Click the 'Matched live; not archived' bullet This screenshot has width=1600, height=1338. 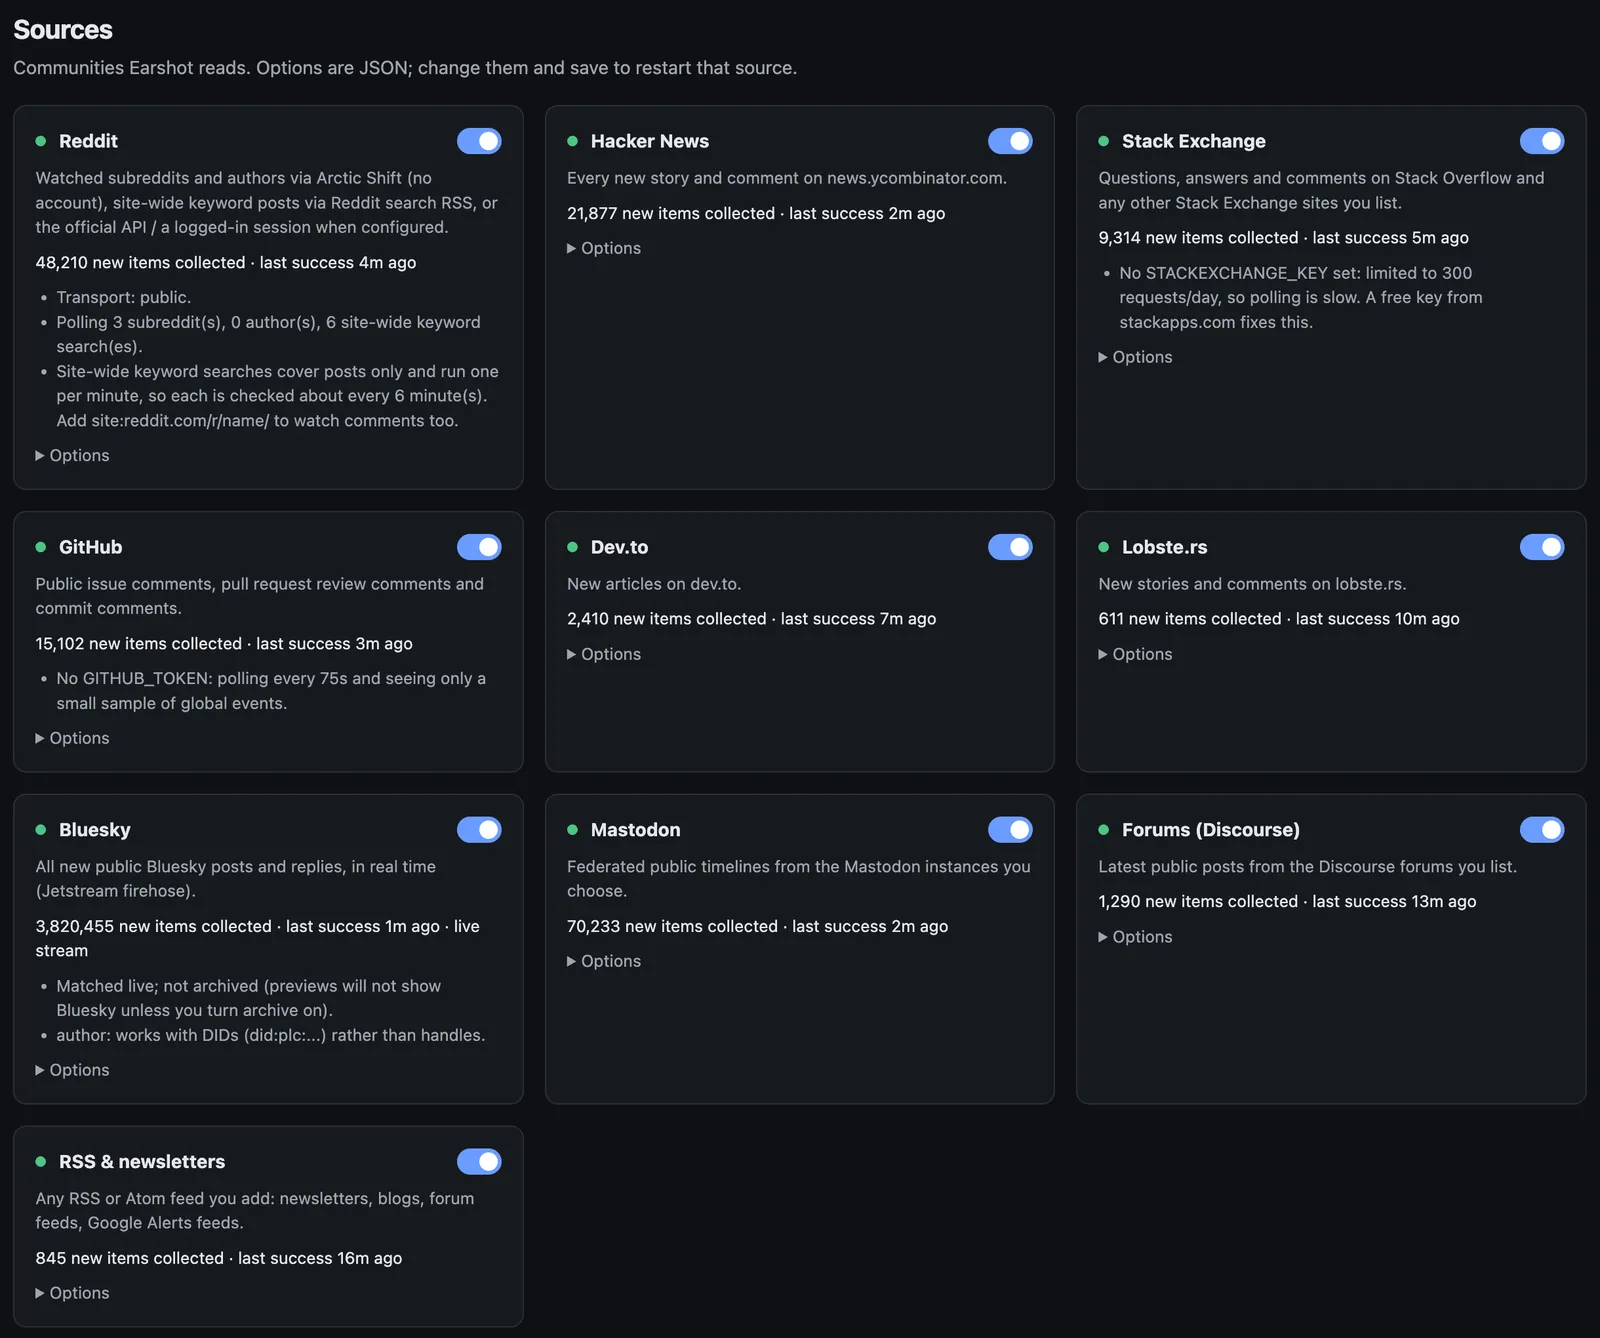click(x=249, y=998)
